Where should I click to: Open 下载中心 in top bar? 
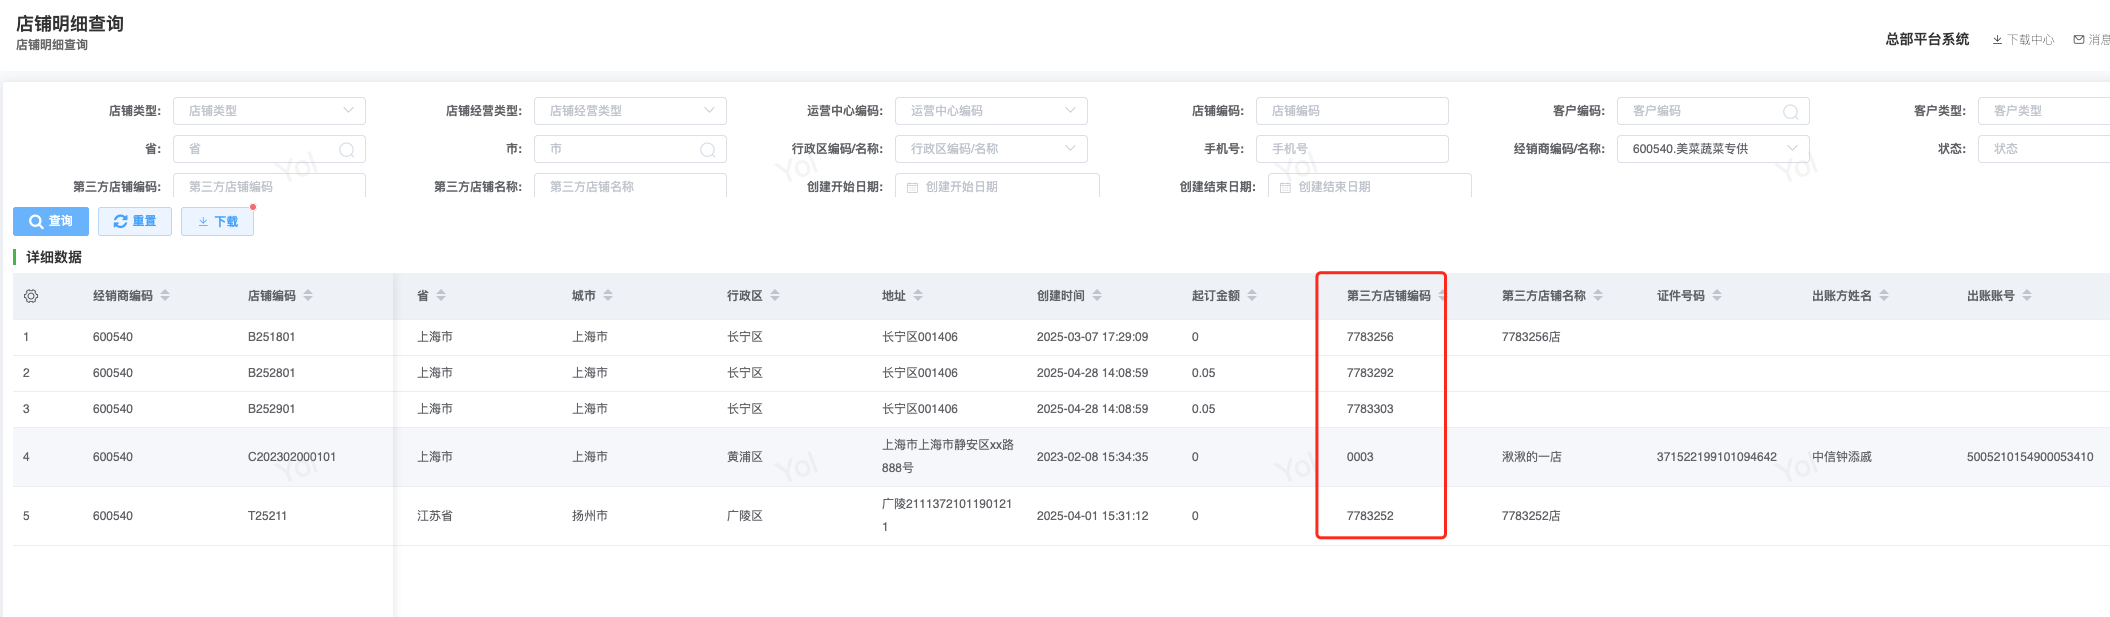pos(2023,40)
